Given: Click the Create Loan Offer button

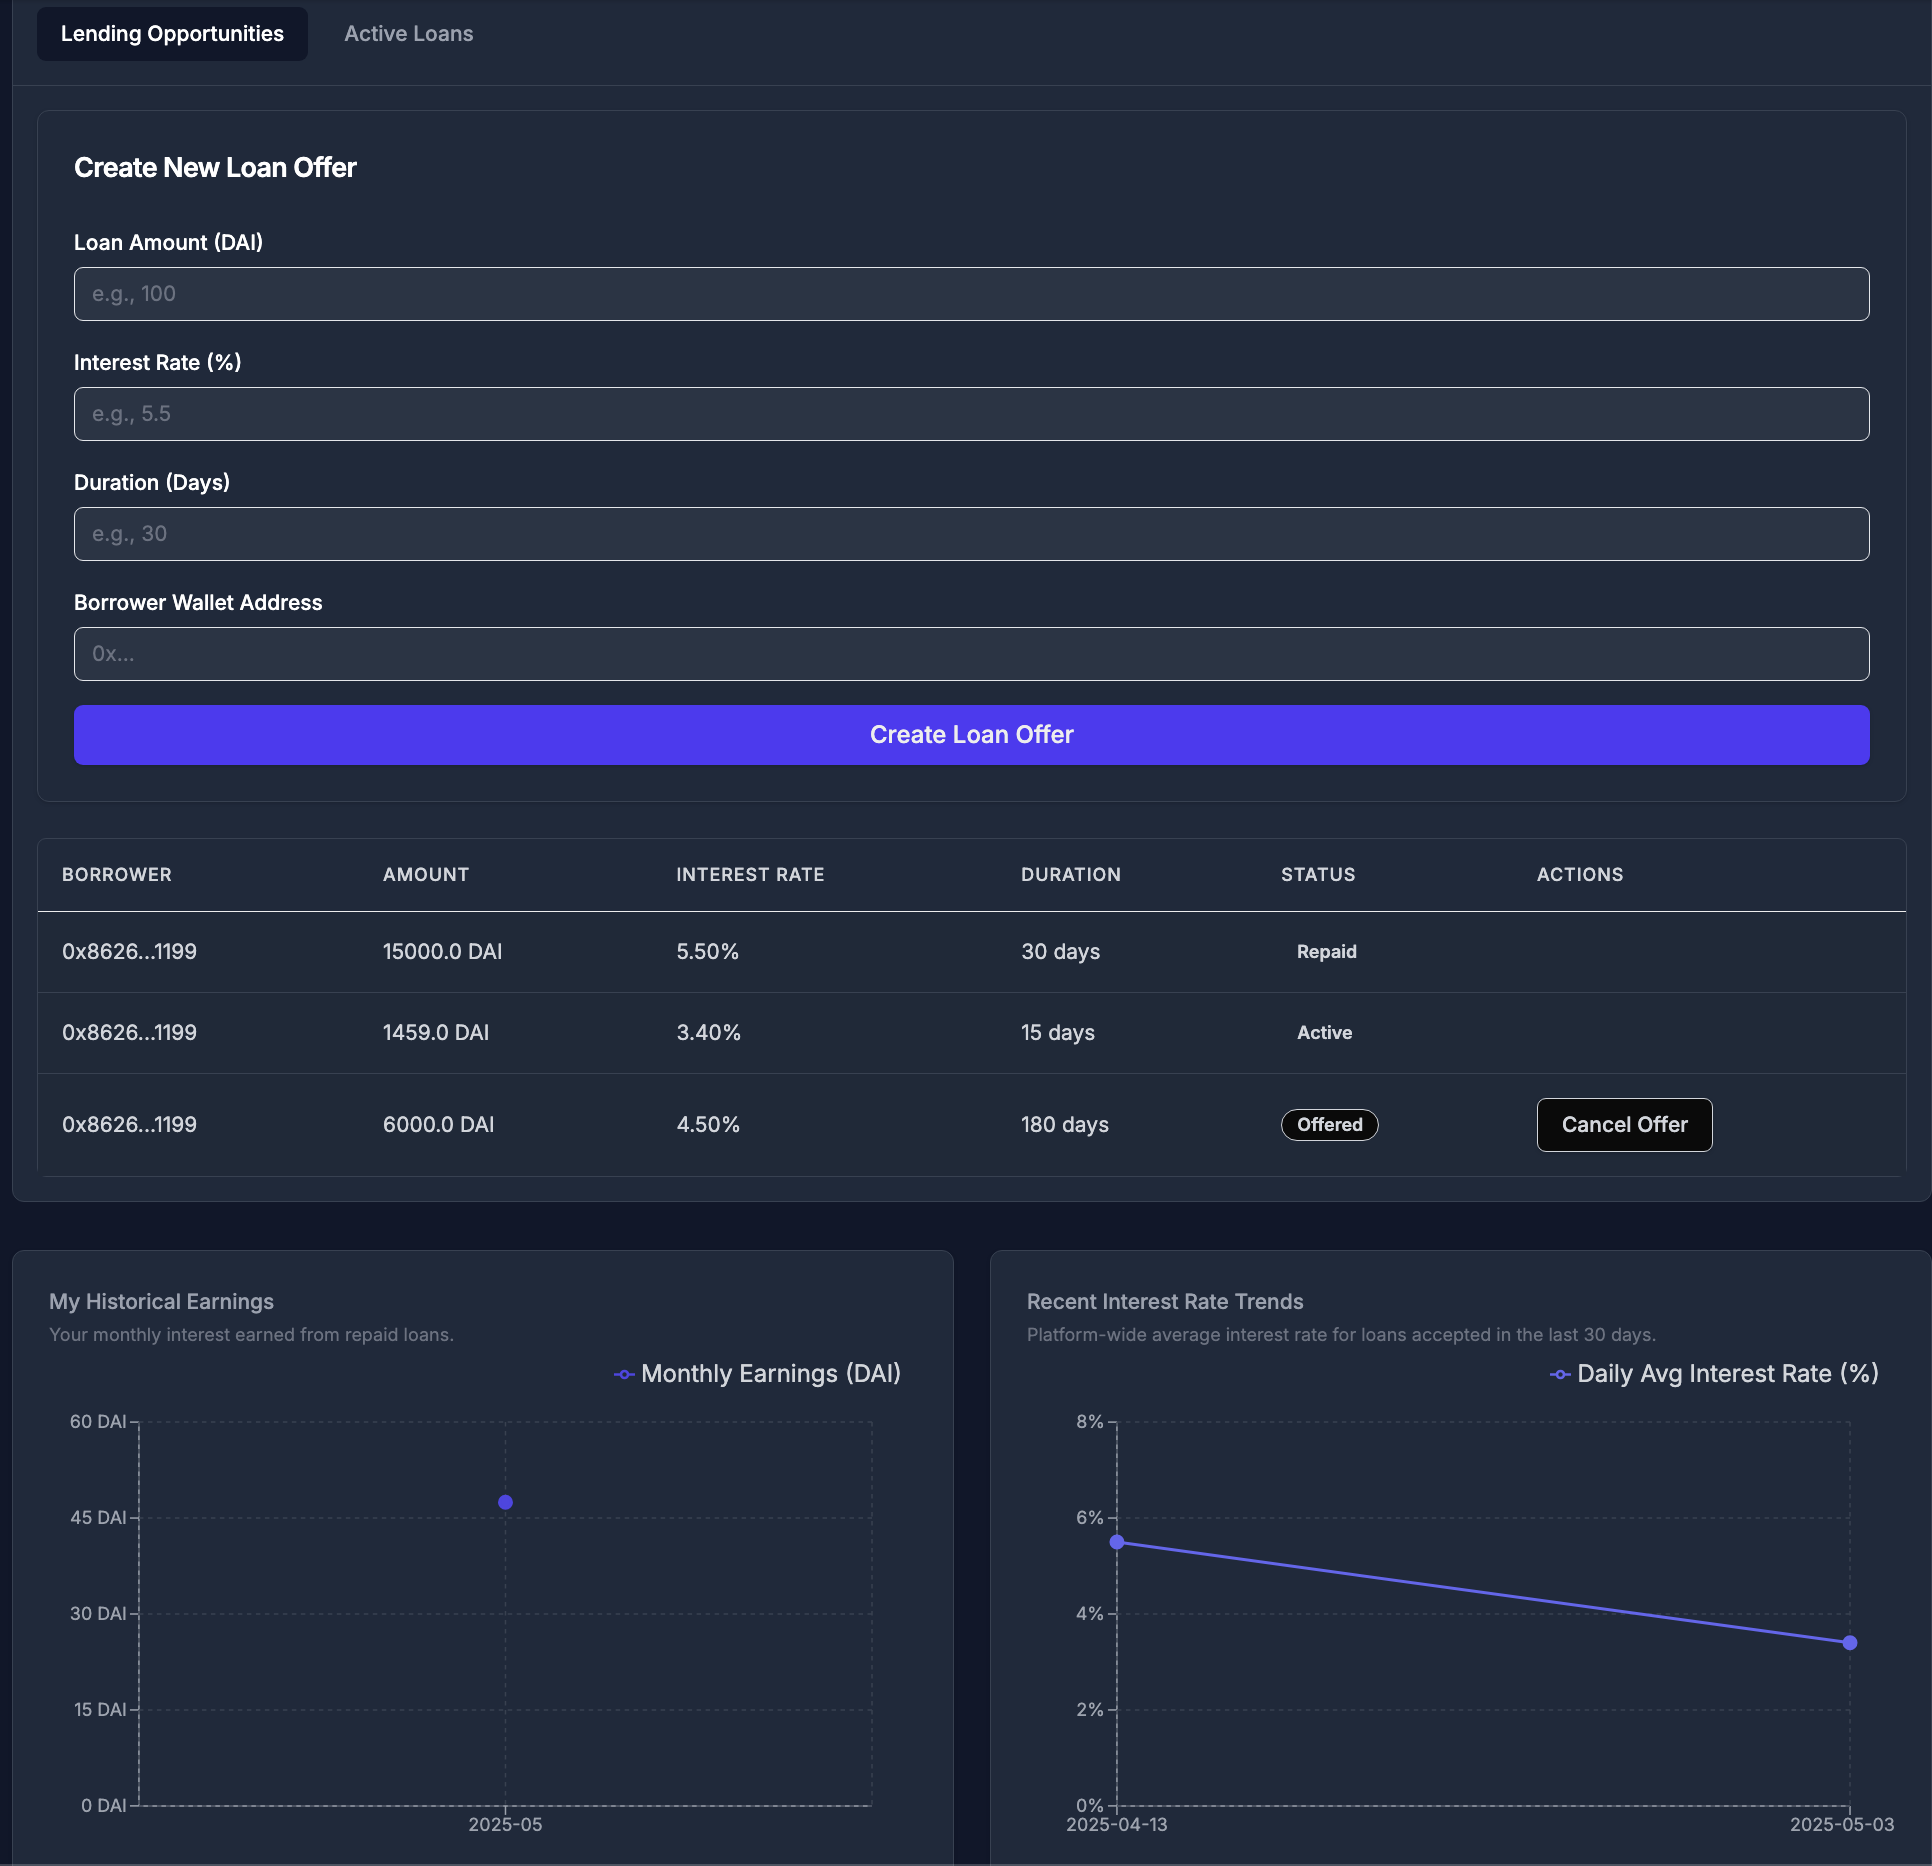Looking at the screenshot, I should coord(970,735).
